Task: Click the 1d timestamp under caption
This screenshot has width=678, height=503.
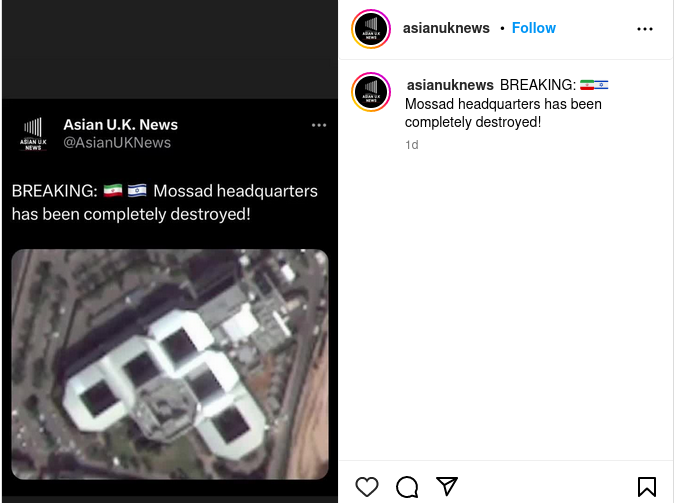Action: (412, 145)
